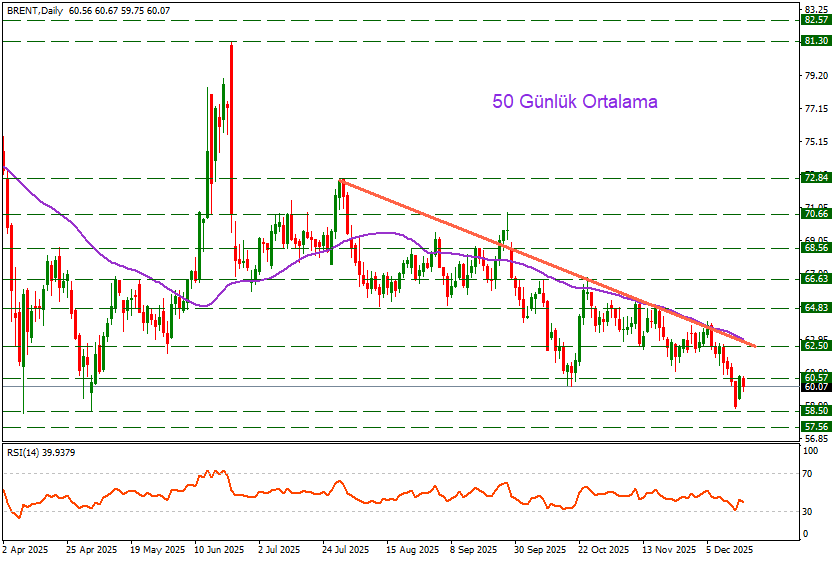This screenshot has height=561, width=839.
Task: Click the 58.50 support price tag
Action: click(816, 411)
